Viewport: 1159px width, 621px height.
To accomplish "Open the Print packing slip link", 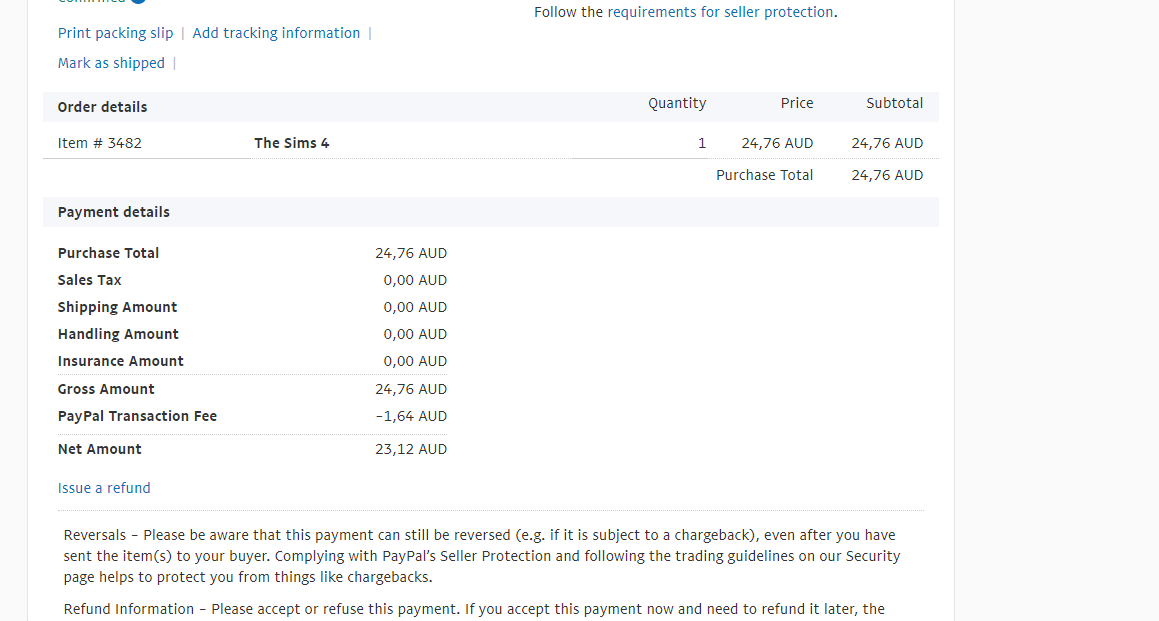I will 115,33.
